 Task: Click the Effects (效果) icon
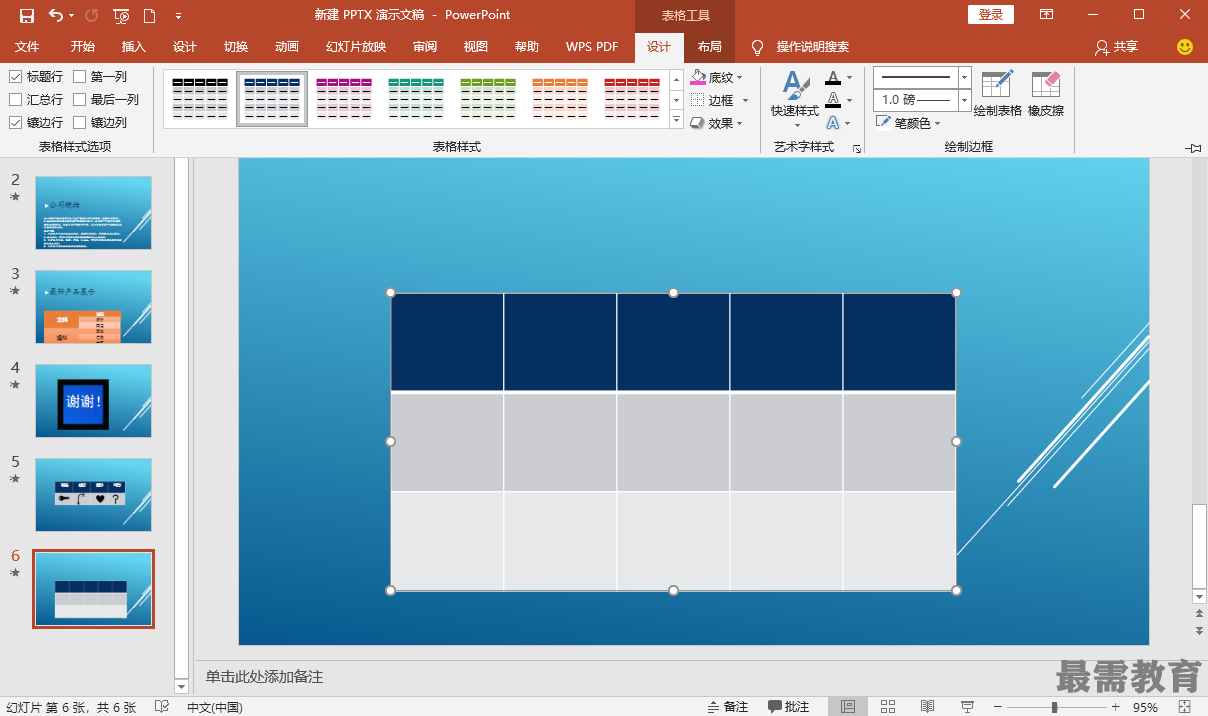(x=698, y=123)
